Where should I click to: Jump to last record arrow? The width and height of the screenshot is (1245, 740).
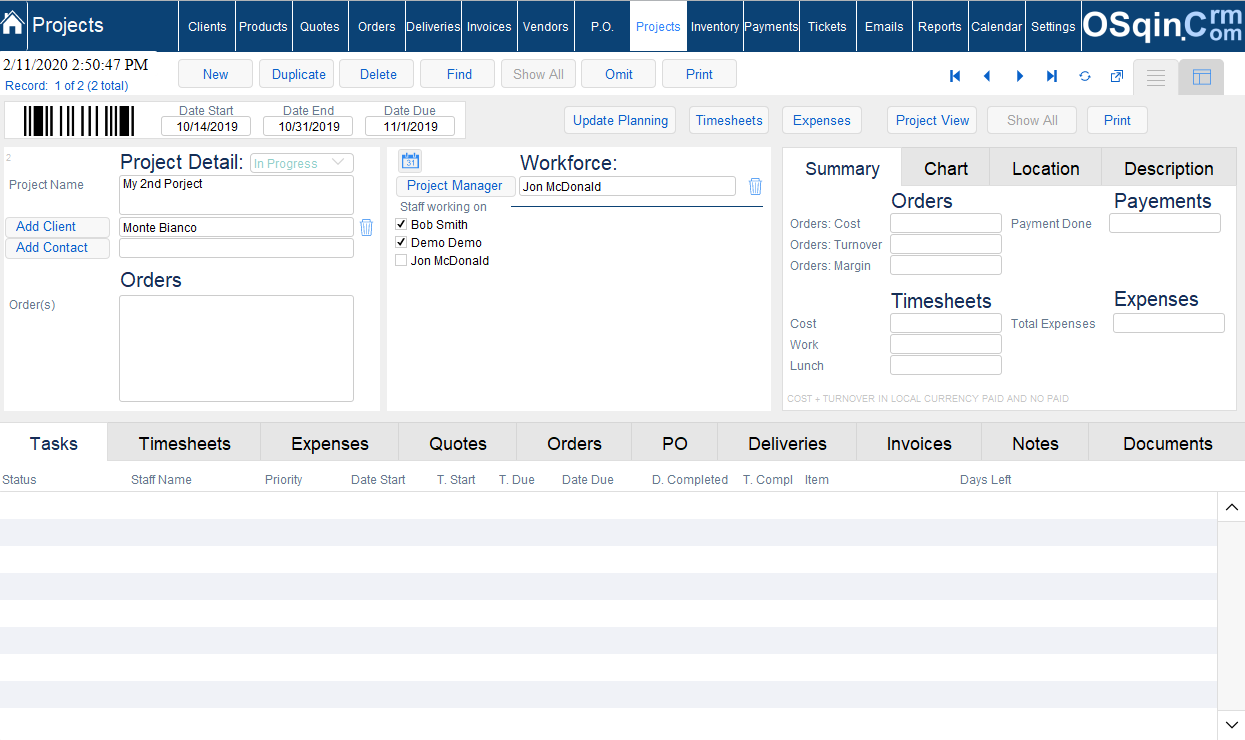pyautogui.click(x=1052, y=76)
